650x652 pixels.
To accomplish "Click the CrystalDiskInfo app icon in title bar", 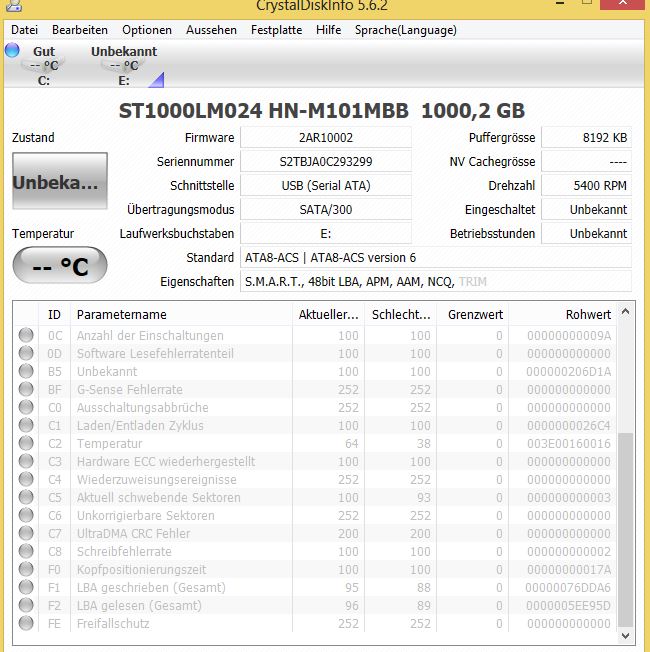I will pyautogui.click(x=15, y=5).
